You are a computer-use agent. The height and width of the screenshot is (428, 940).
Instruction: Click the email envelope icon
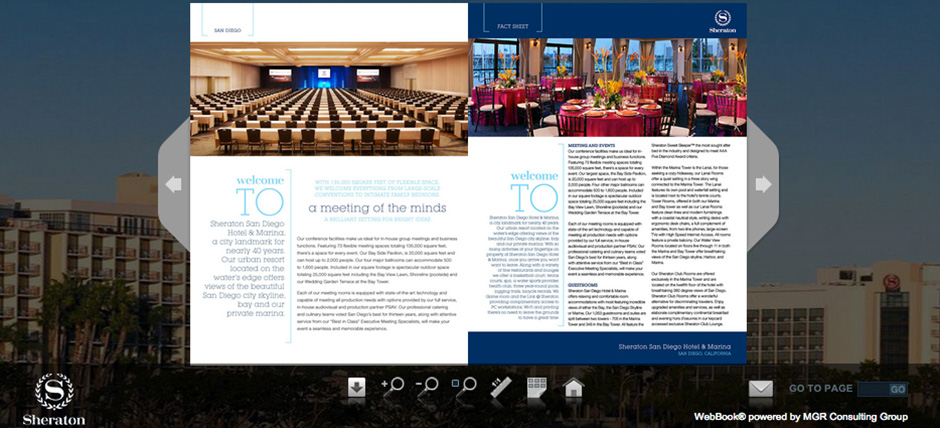(x=761, y=389)
